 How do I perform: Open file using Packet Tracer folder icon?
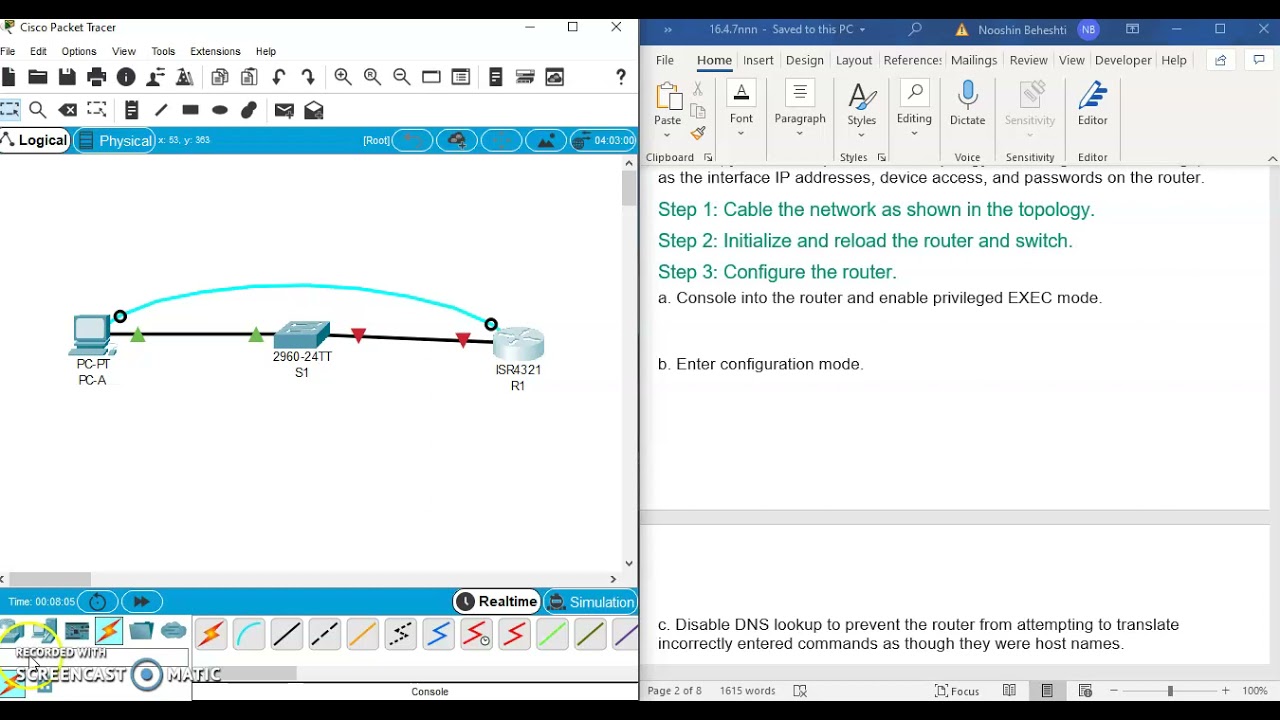38,77
